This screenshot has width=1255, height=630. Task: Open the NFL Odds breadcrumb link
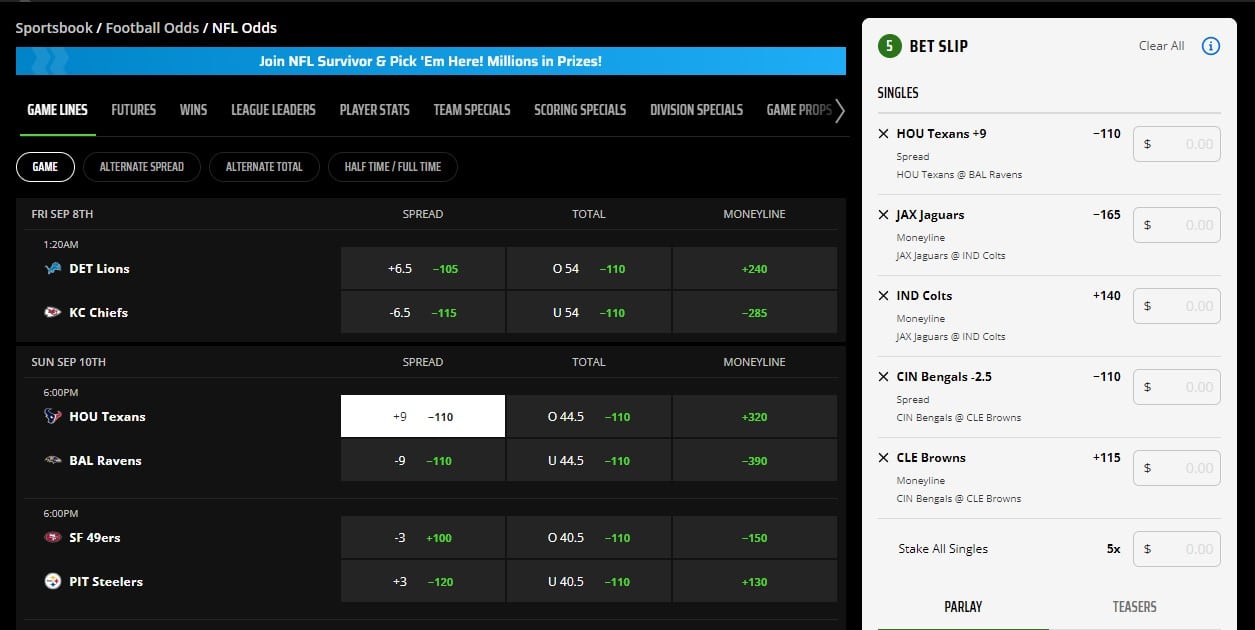245,28
